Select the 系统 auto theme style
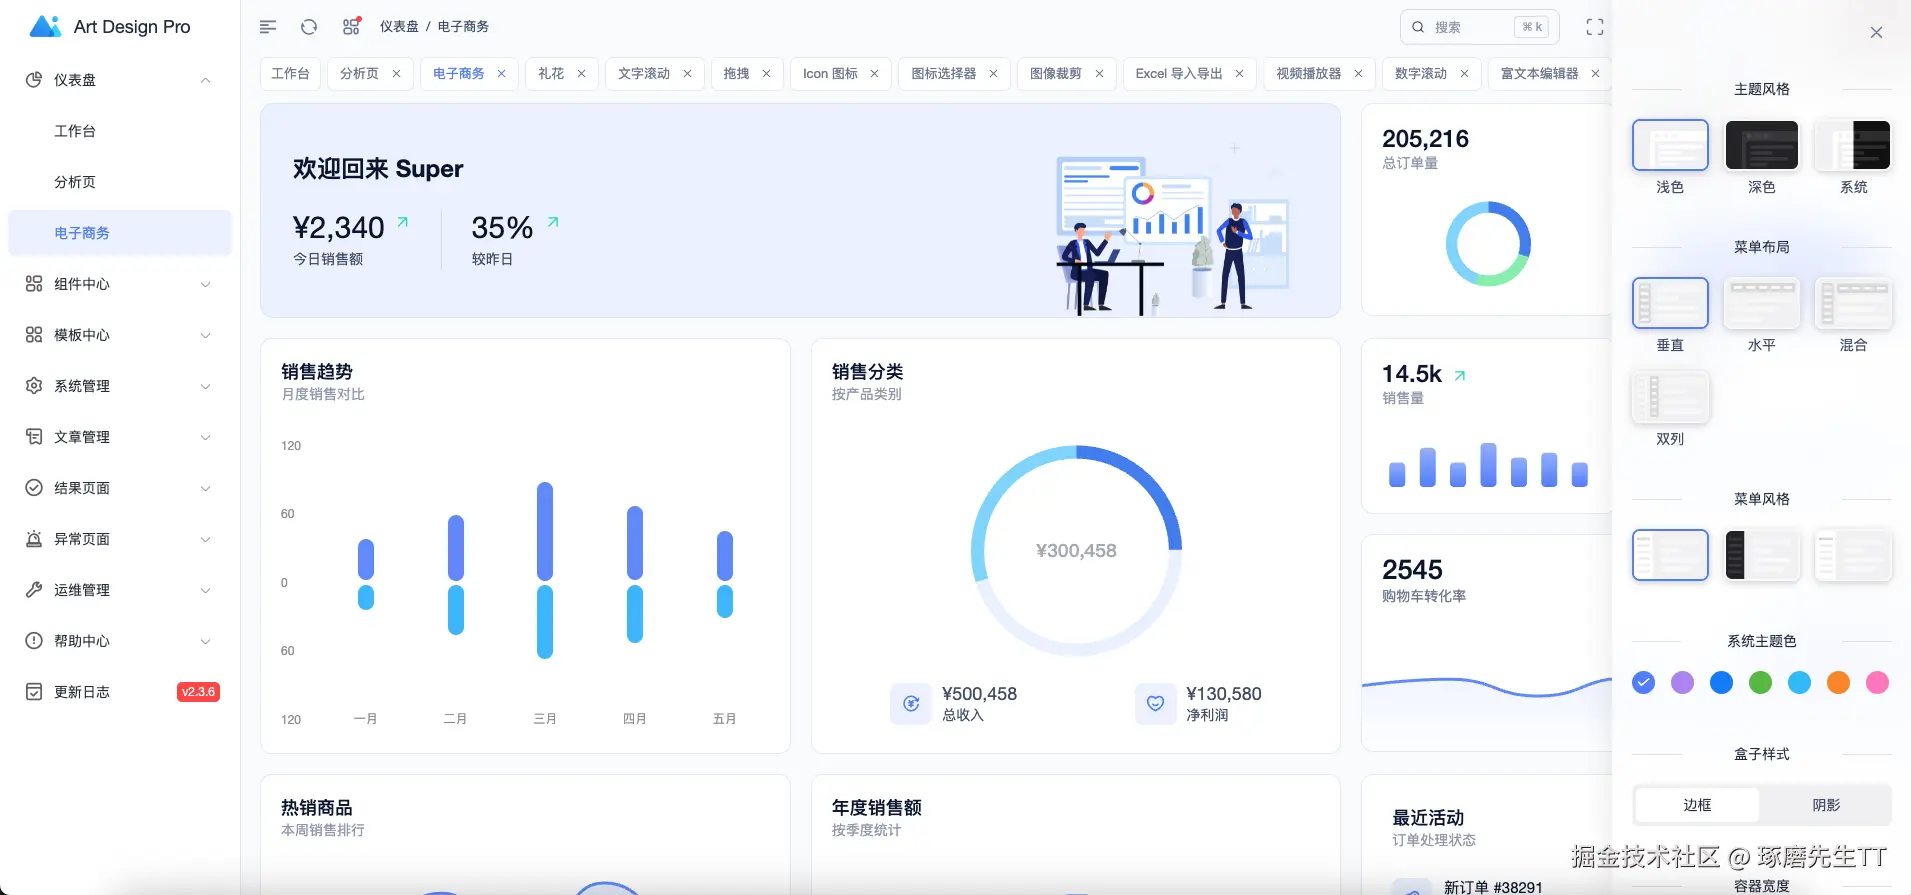1911x895 pixels. (1854, 145)
